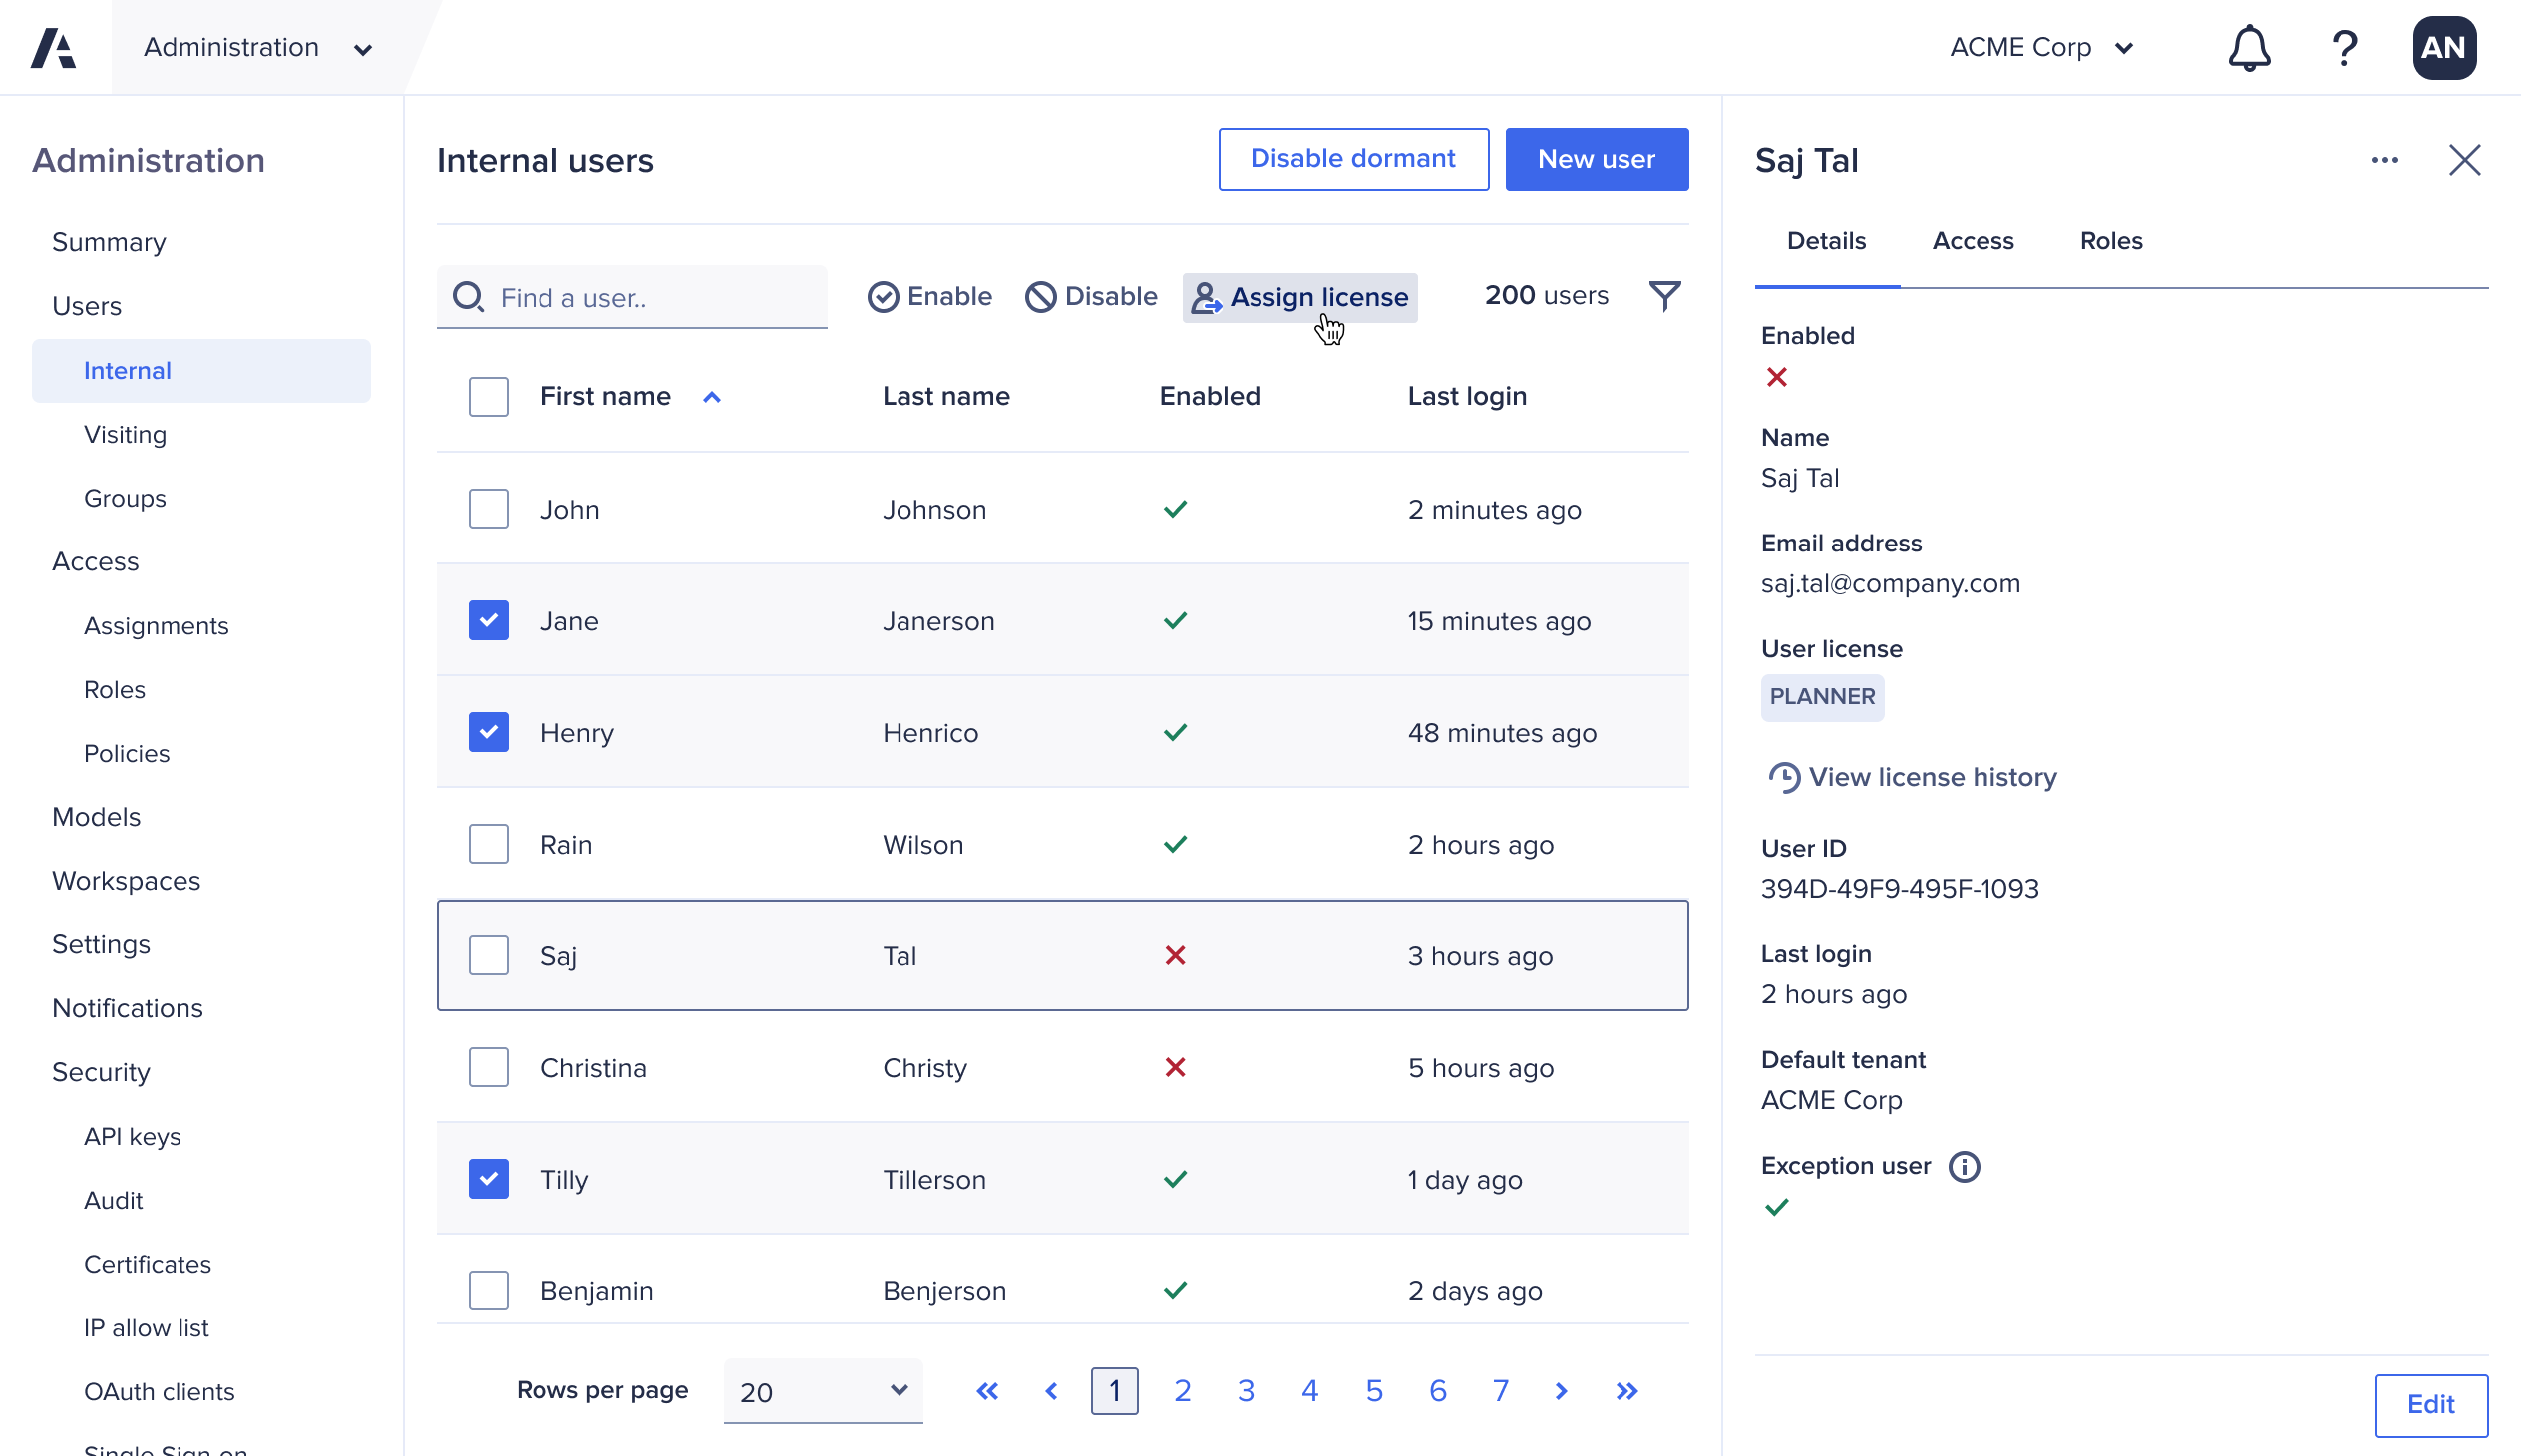Check the select-all users checkbox
Screen dimensions: 2521x1456
tap(488, 396)
